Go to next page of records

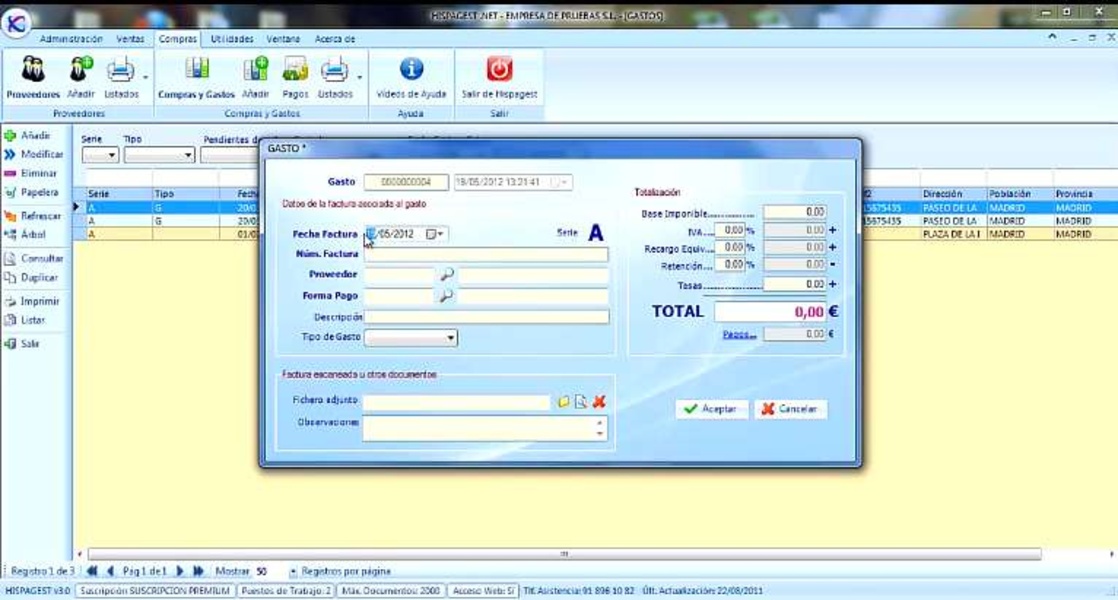[180, 571]
